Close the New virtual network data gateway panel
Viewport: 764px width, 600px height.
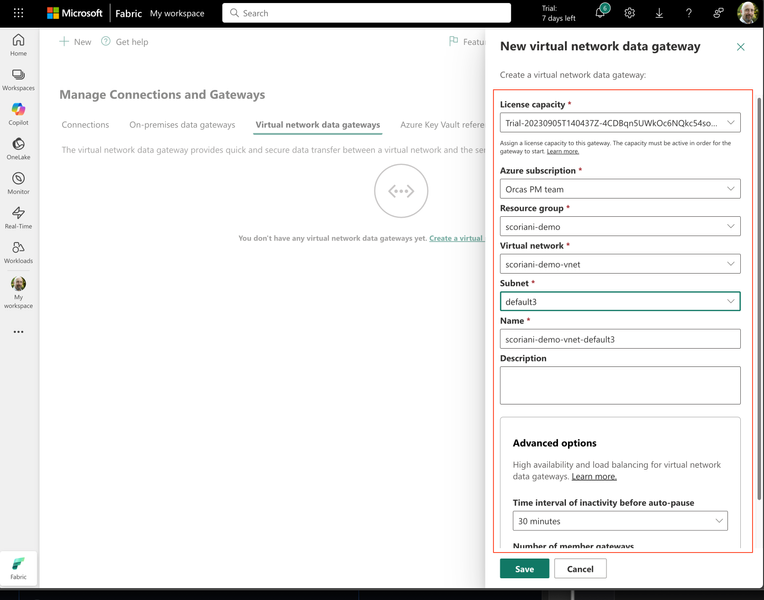coord(741,47)
